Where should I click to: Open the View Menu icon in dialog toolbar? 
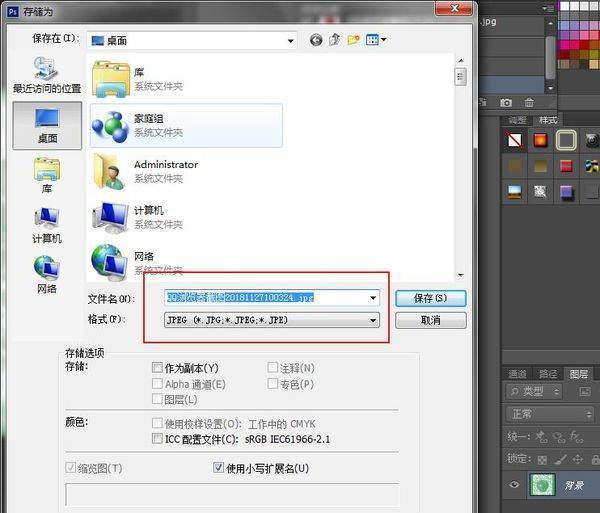click(x=376, y=40)
